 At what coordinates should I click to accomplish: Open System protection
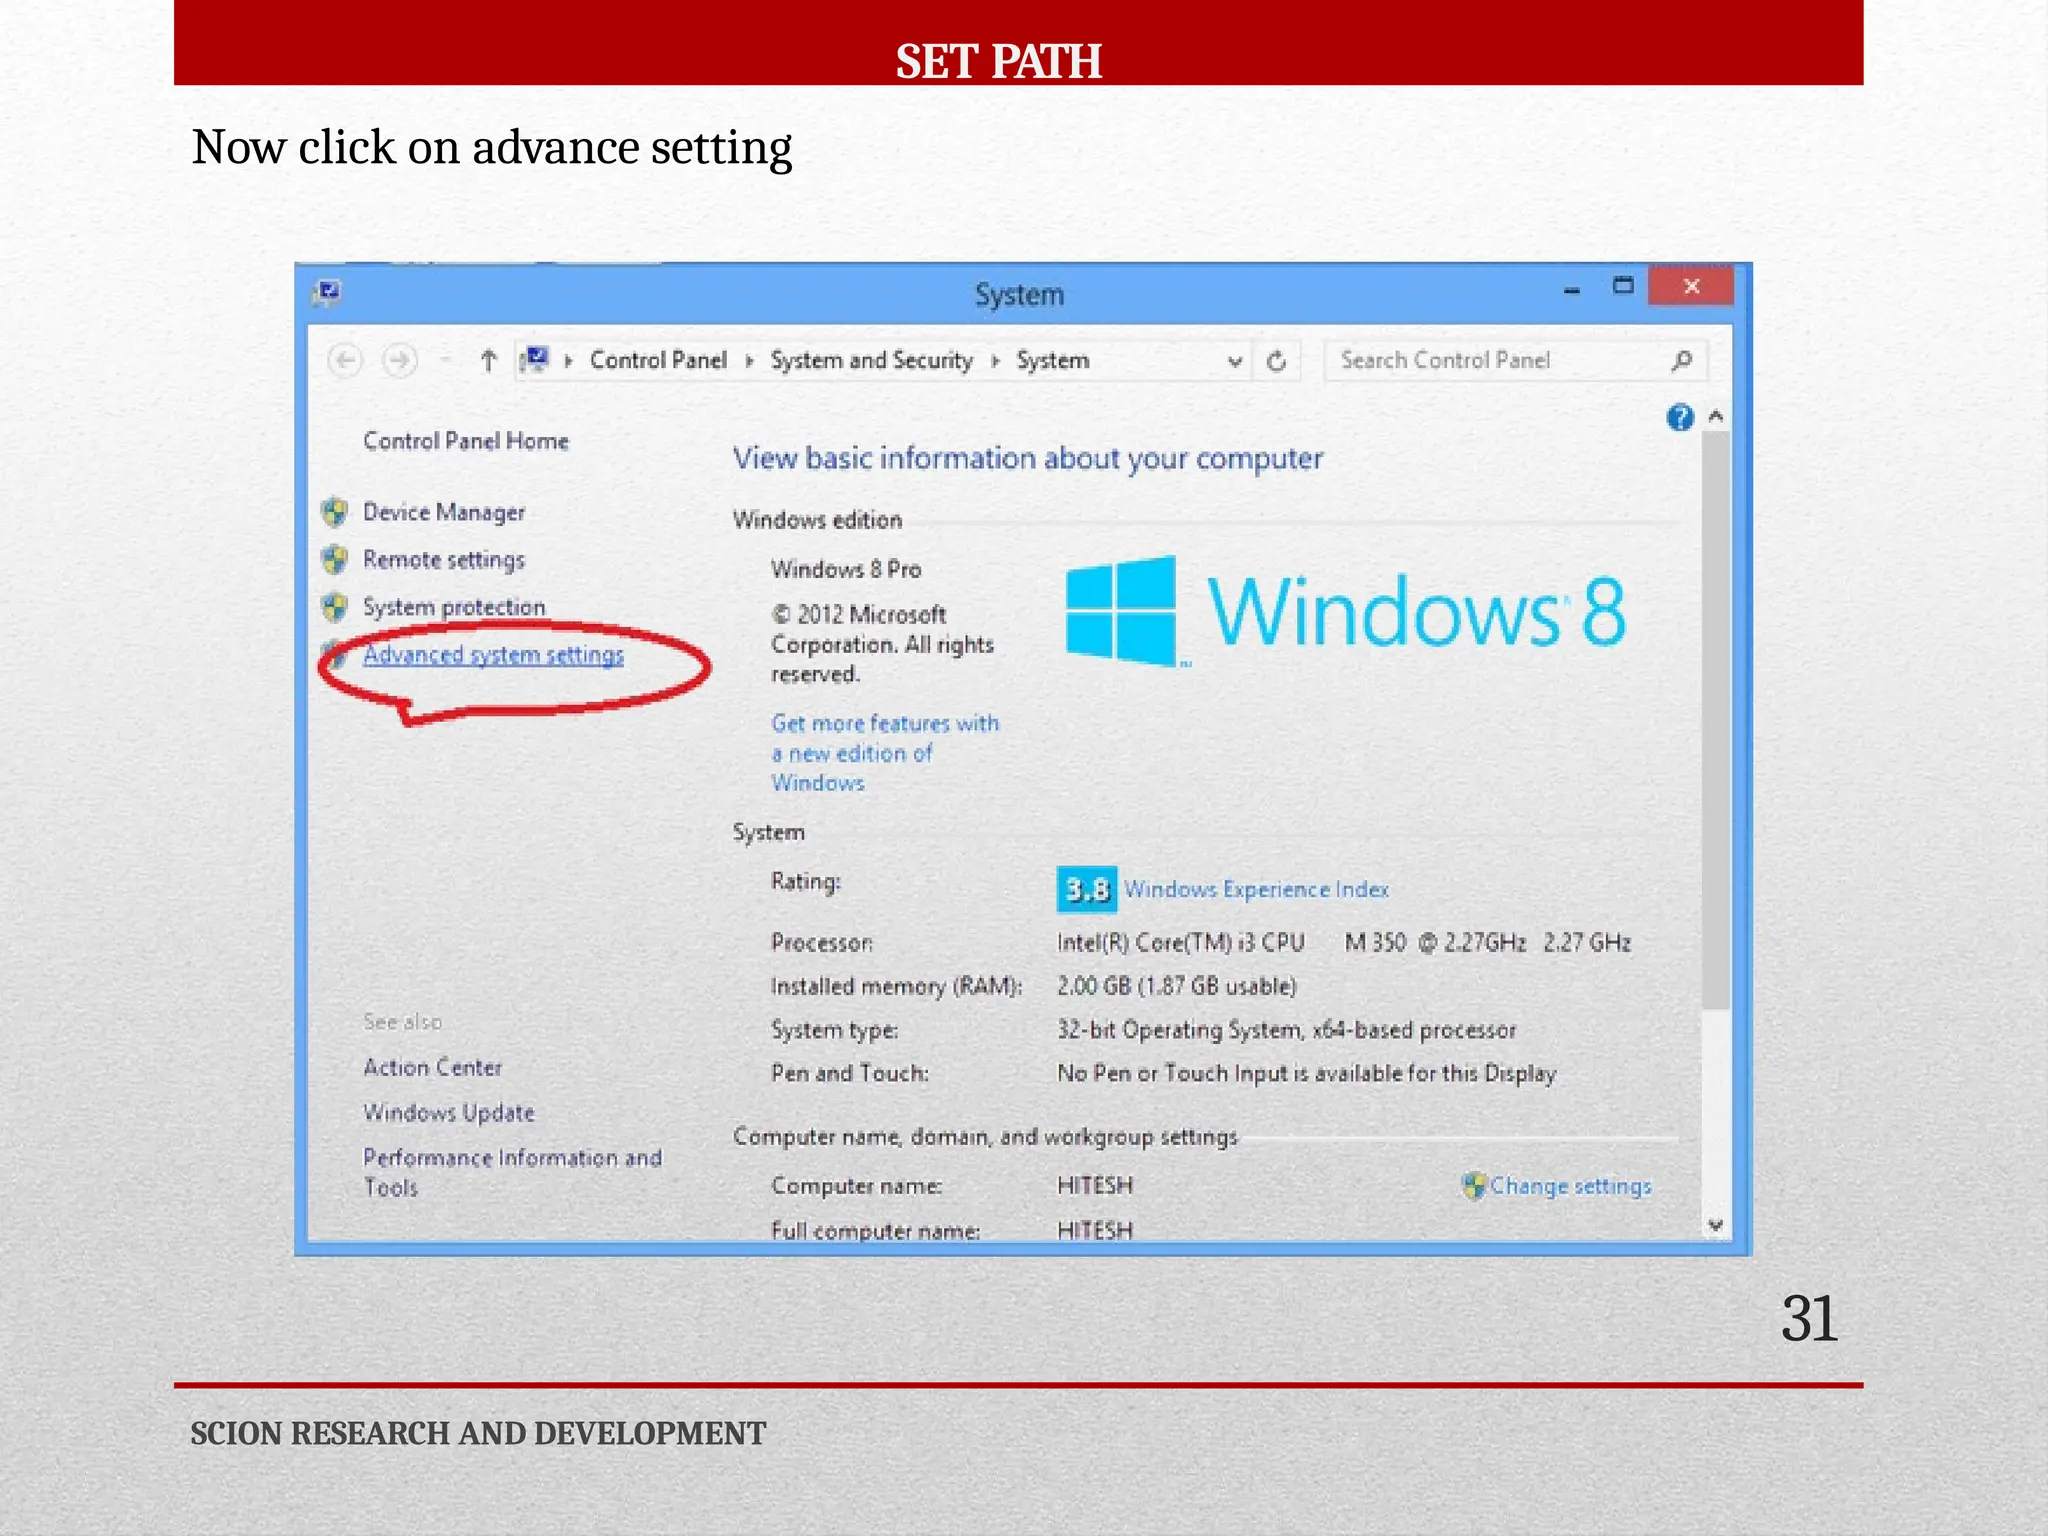pyautogui.click(x=454, y=607)
